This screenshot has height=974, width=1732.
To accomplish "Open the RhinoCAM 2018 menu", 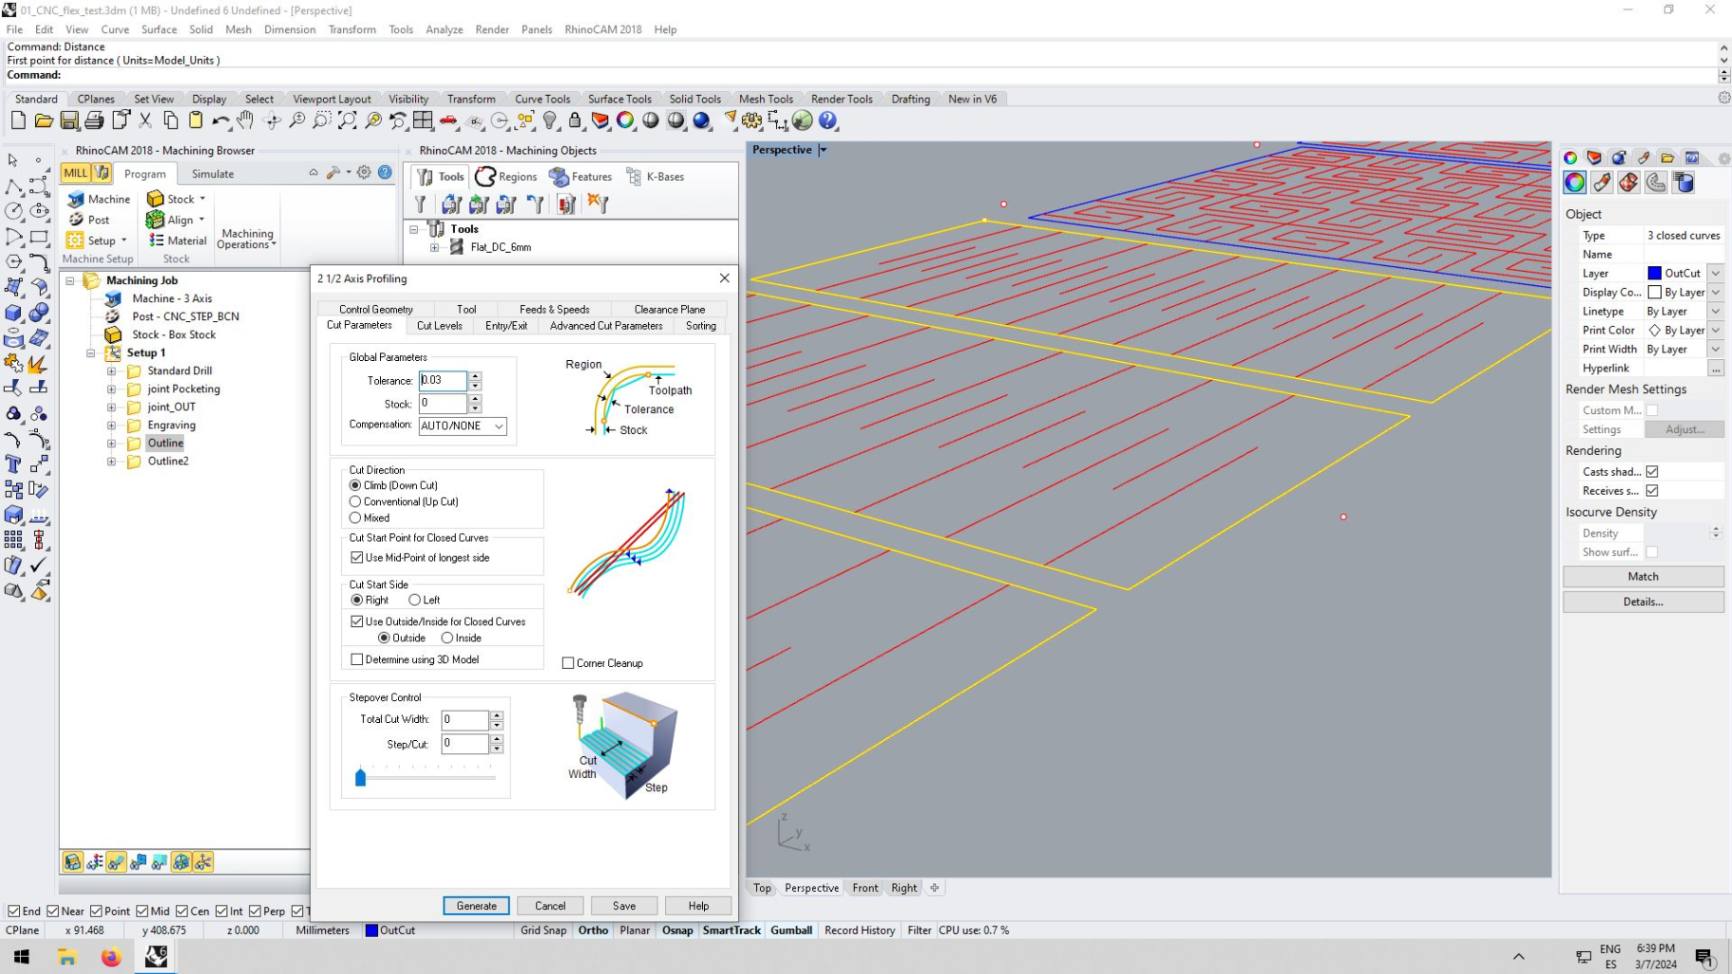I will coord(603,29).
